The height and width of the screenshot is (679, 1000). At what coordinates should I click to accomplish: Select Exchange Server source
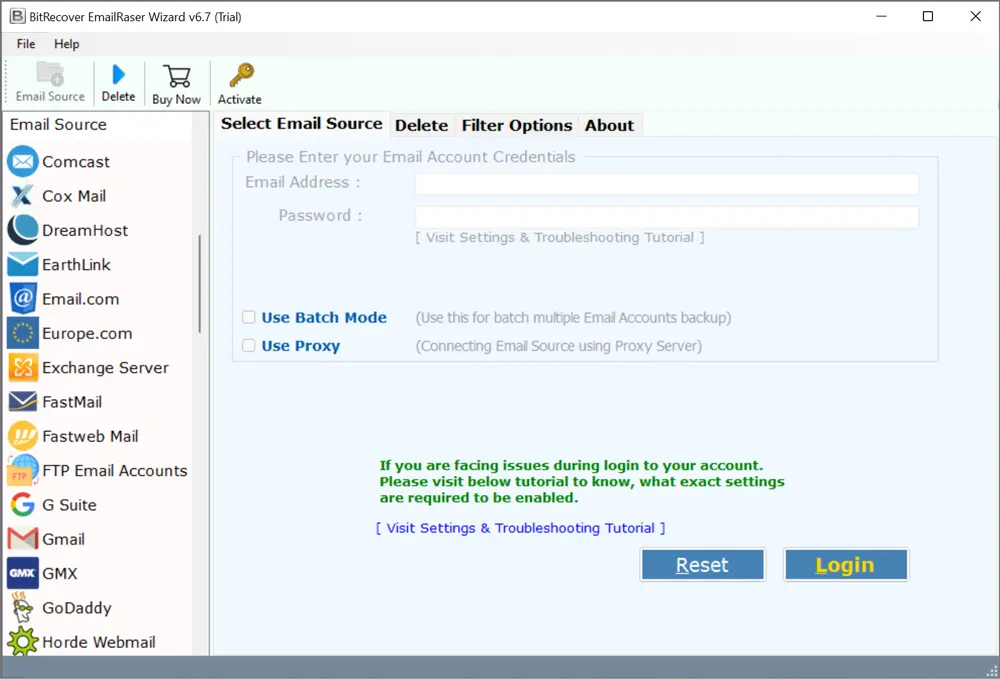click(x=105, y=368)
